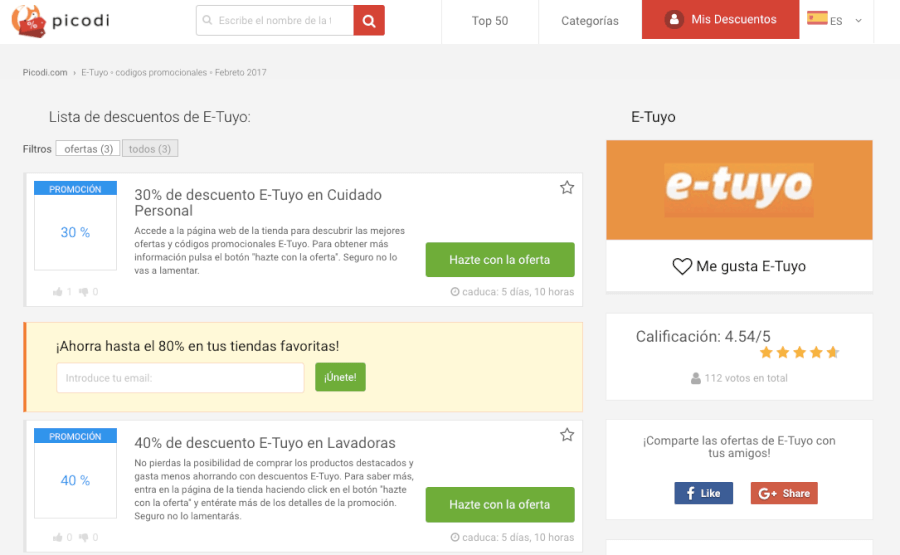Screen dimensions: 900x555
Task: Bookmark the Cuidado Personal offer with the star
Action: (x=567, y=188)
